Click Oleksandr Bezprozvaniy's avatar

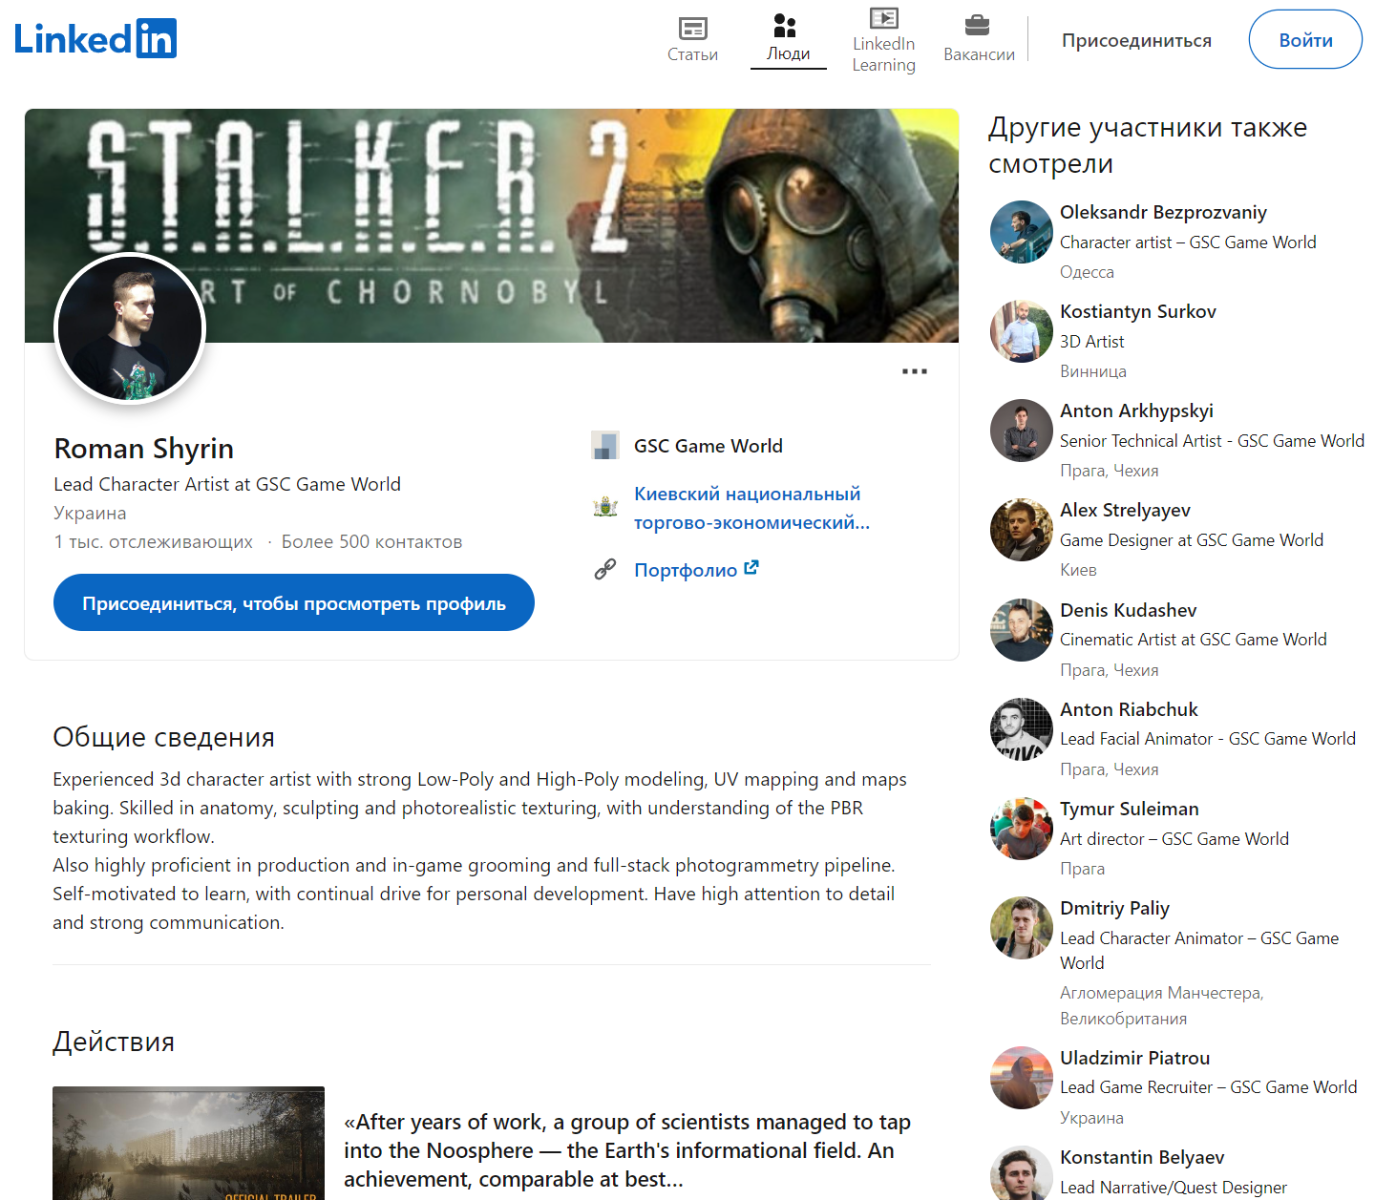[x=1021, y=232]
